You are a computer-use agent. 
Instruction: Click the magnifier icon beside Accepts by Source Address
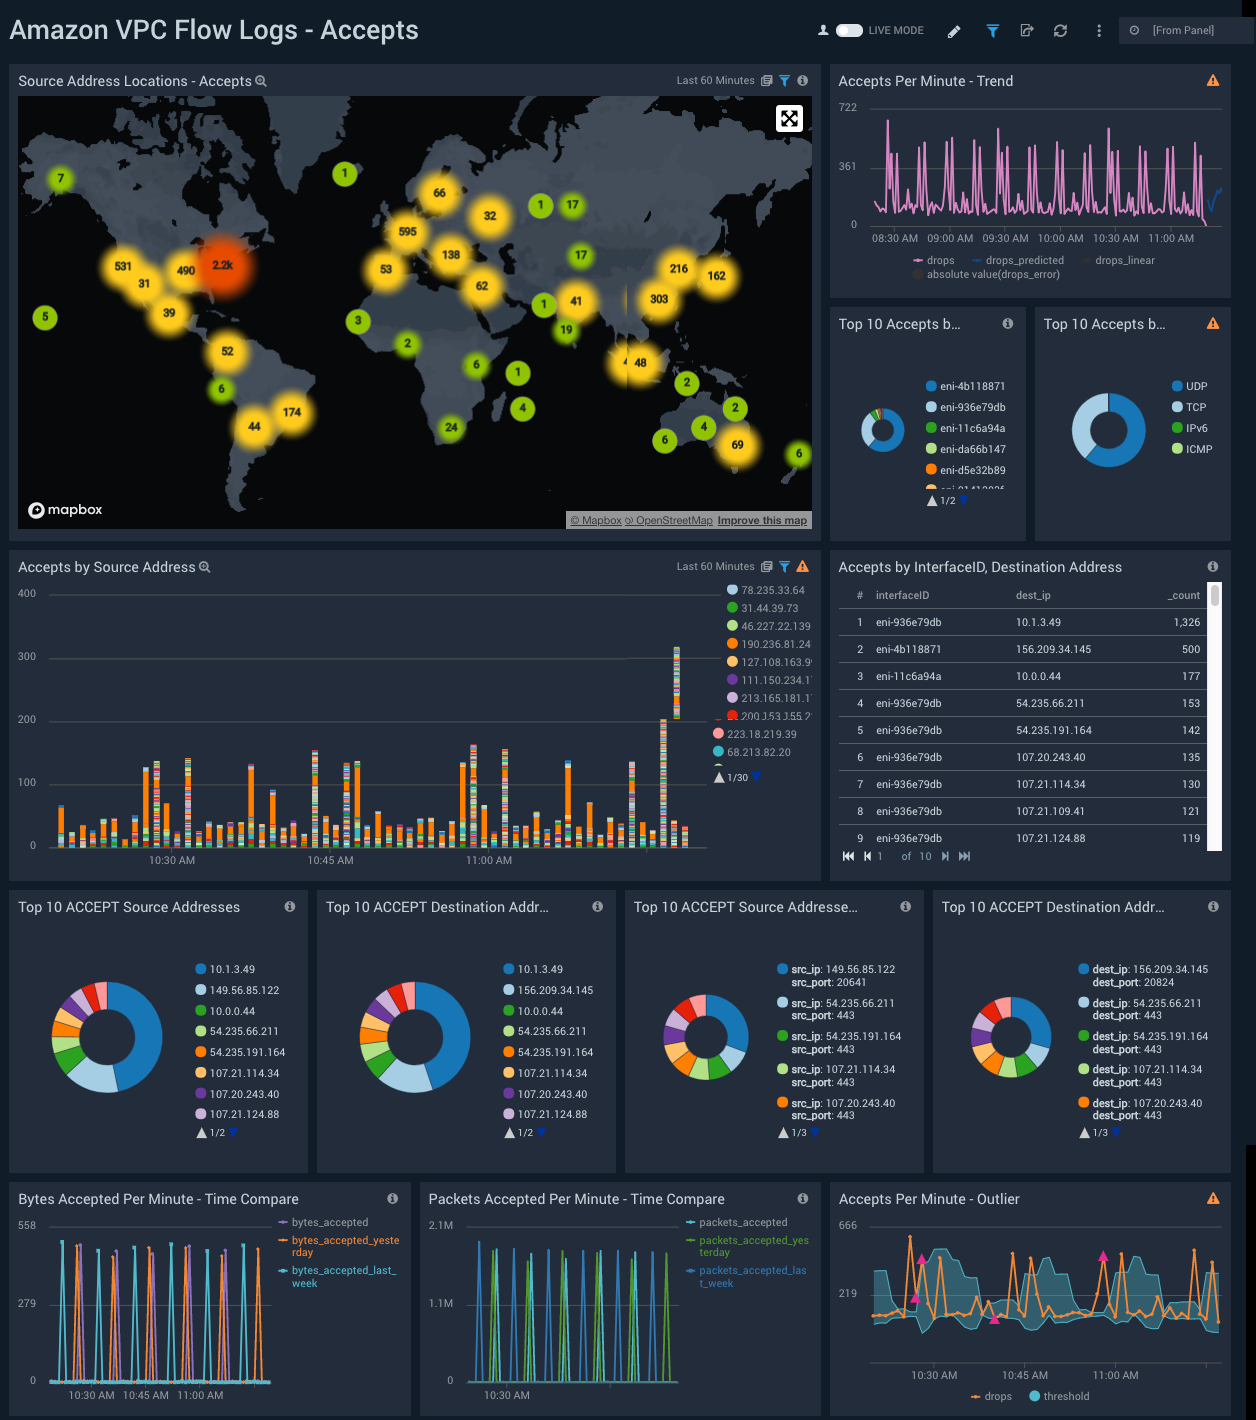pos(205,567)
